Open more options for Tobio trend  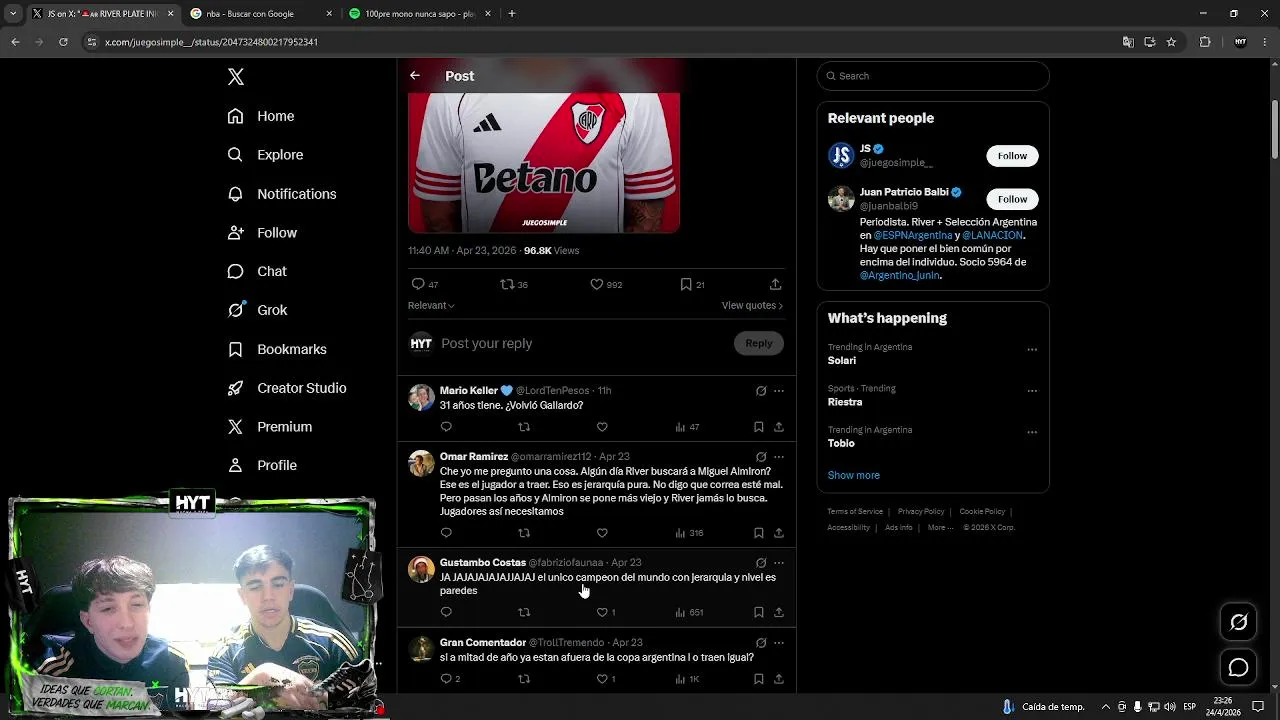[1032, 433]
